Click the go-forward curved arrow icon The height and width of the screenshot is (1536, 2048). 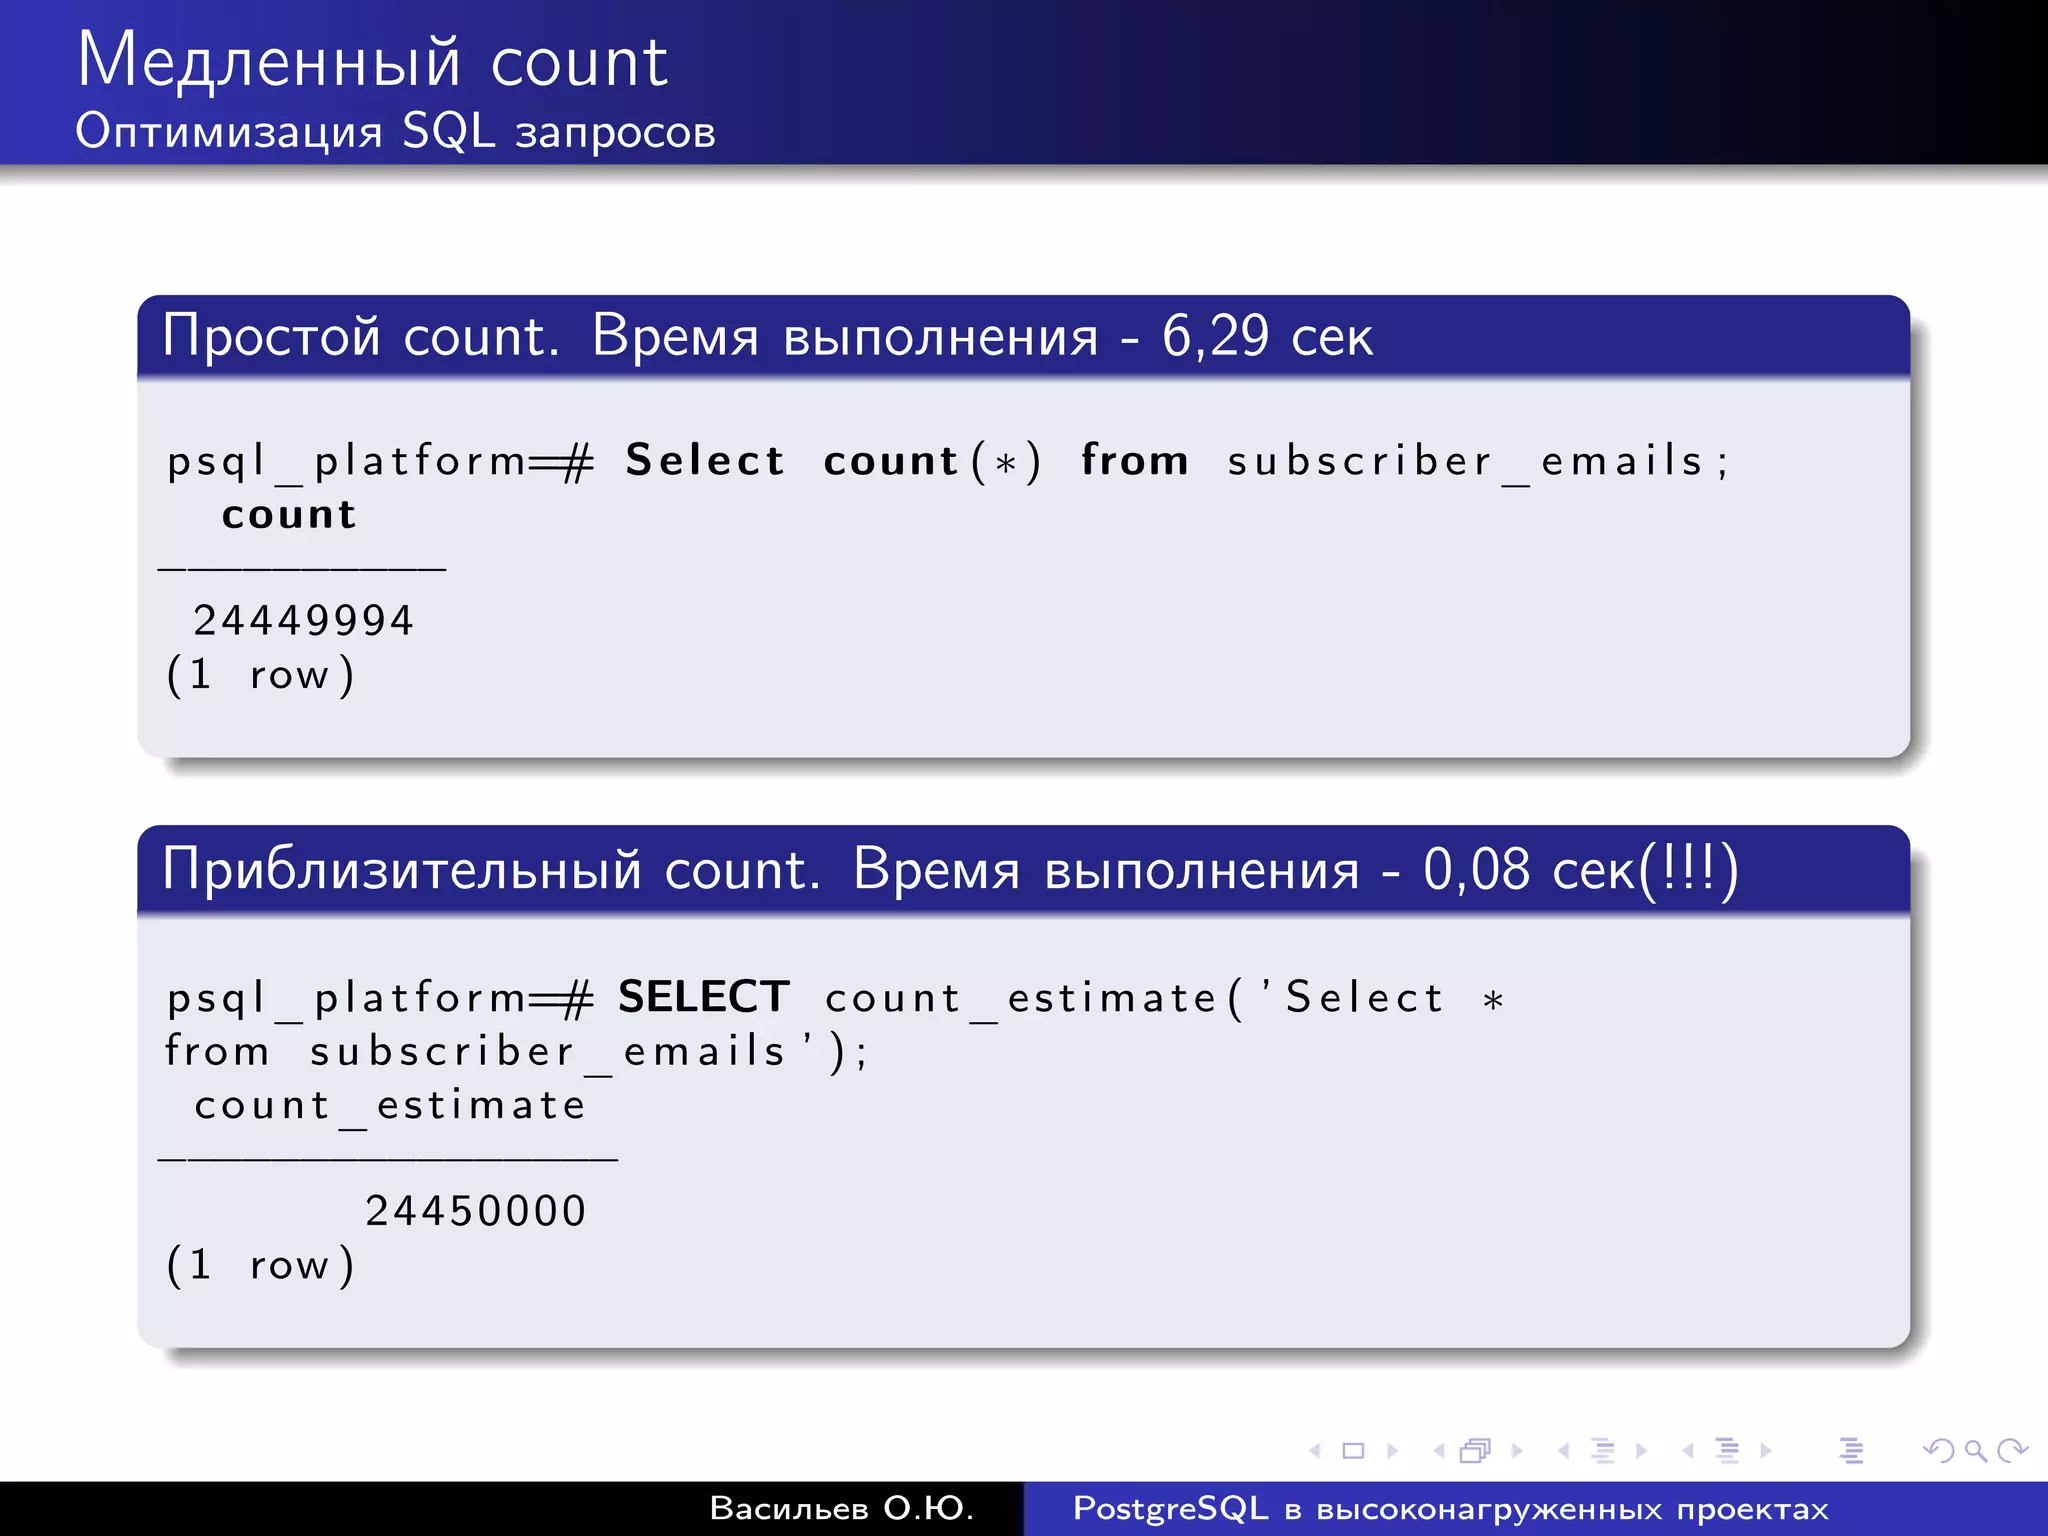[x=2012, y=1450]
